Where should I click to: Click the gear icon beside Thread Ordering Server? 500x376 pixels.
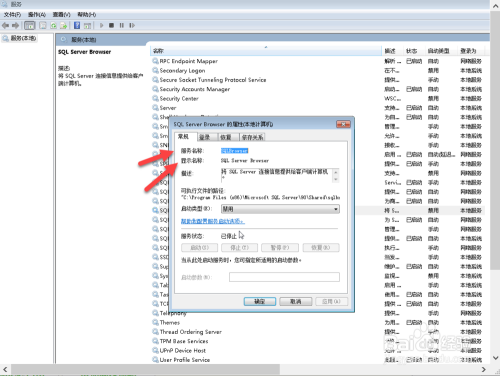point(155,332)
